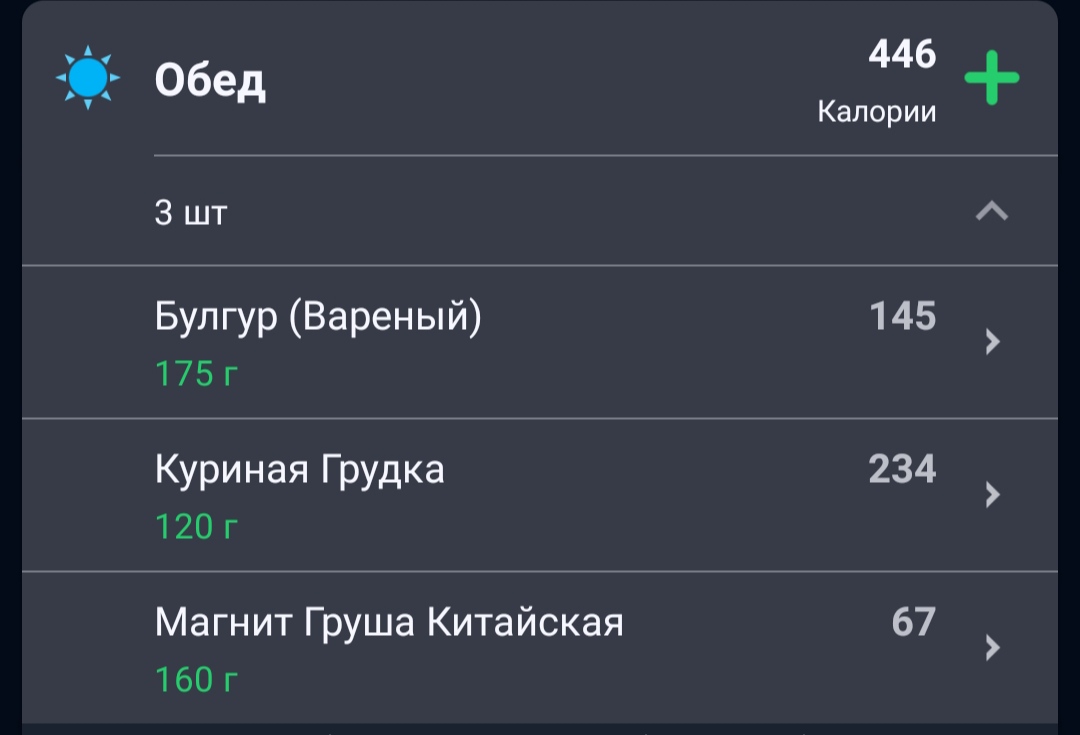Tap the 446 Калории total

coord(877,81)
